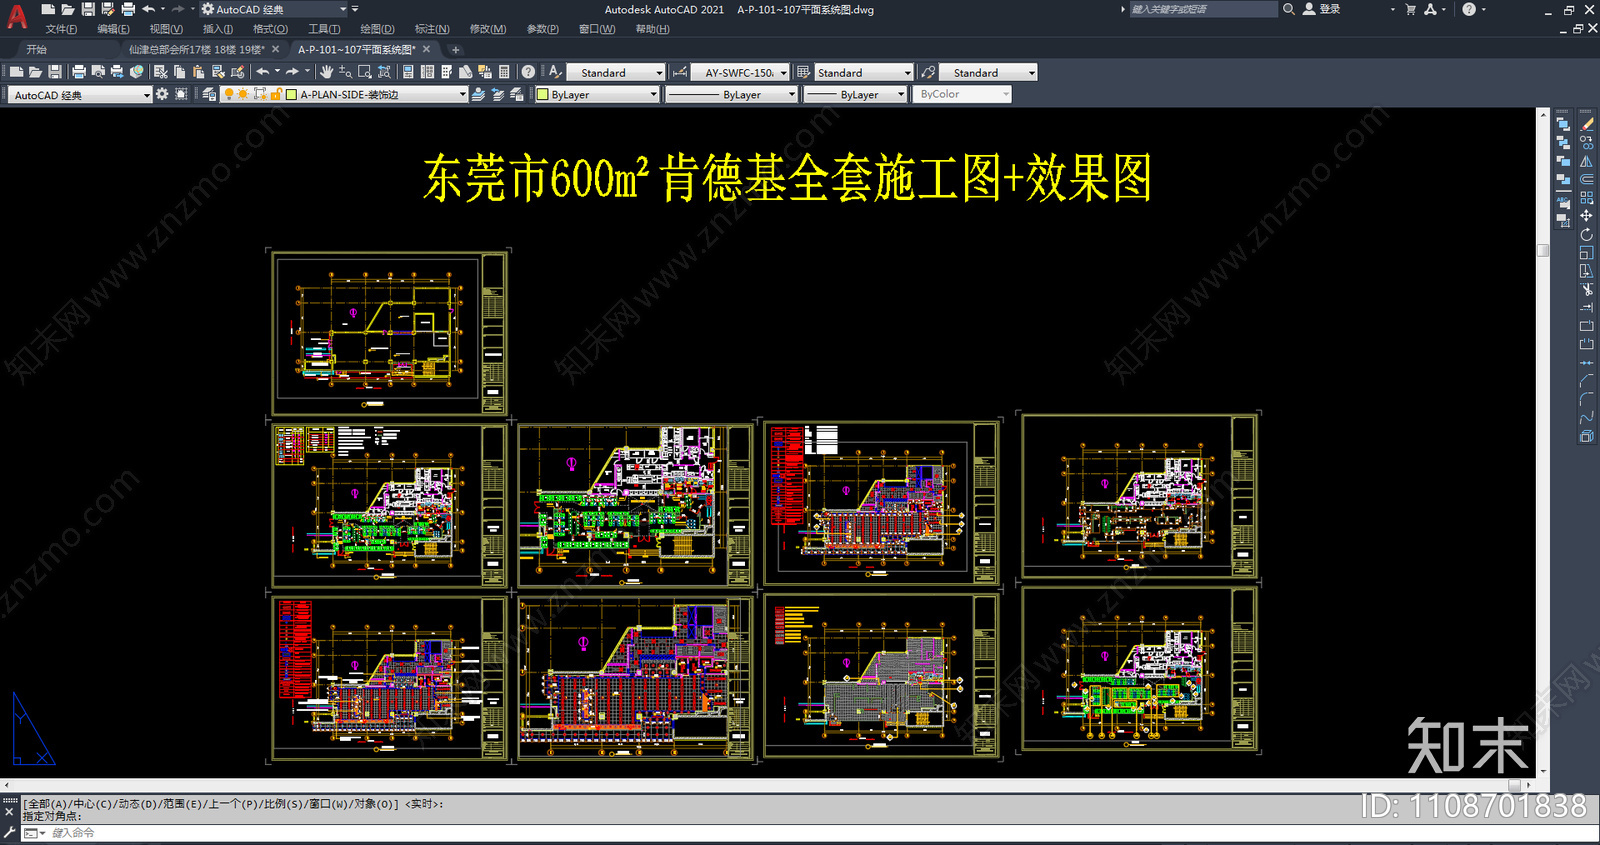
Task: Open the 标注(N) menu
Action: 432,29
